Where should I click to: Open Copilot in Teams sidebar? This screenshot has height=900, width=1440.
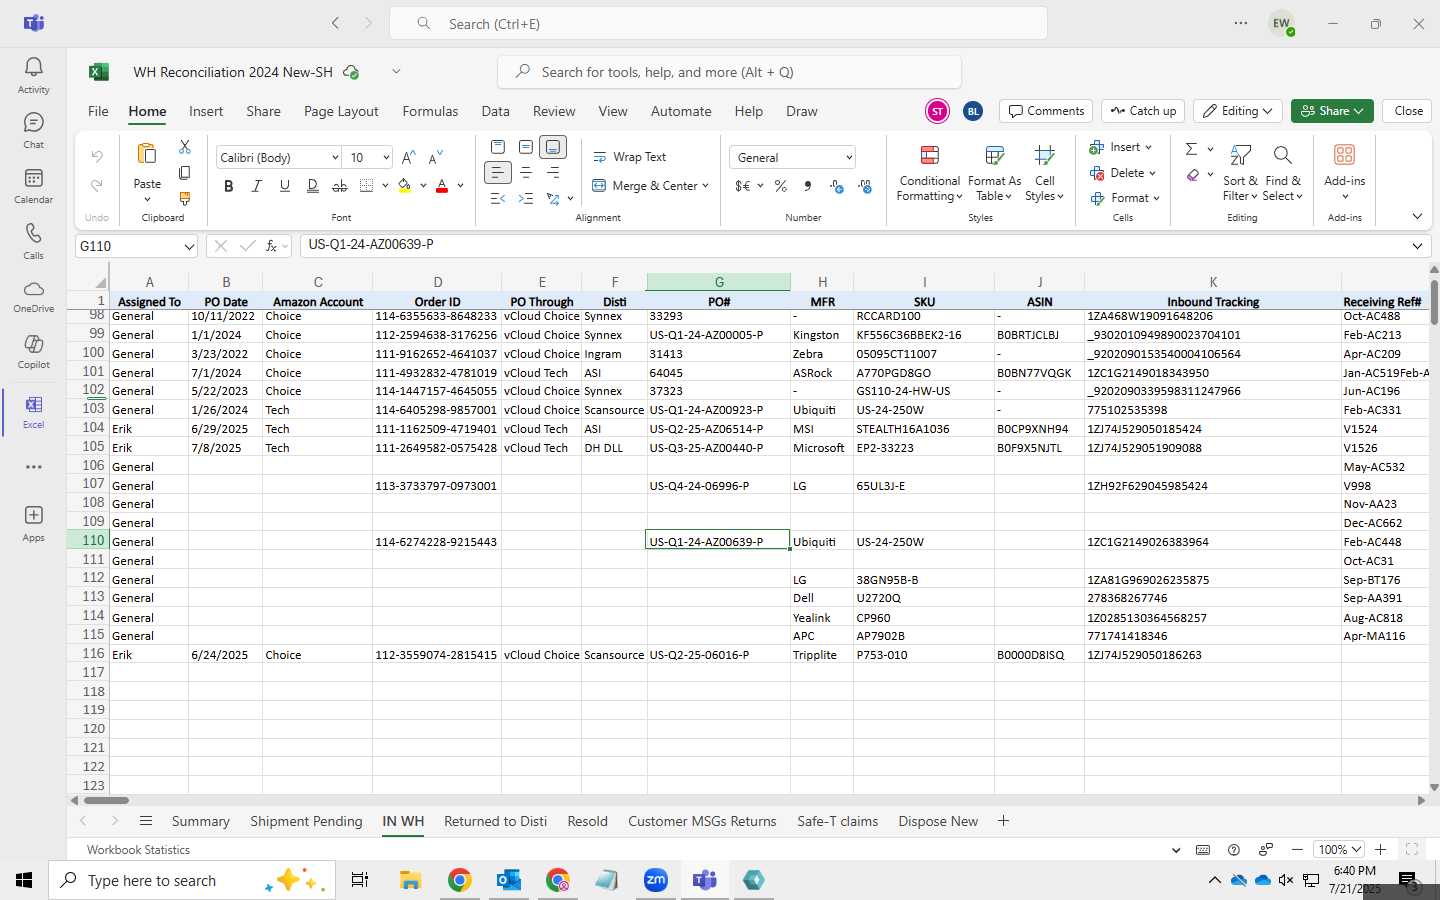(33, 351)
